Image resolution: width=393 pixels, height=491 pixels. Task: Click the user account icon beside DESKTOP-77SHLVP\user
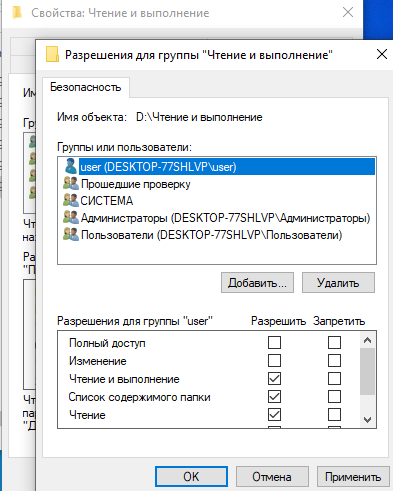pyautogui.click(x=70, y=166)
